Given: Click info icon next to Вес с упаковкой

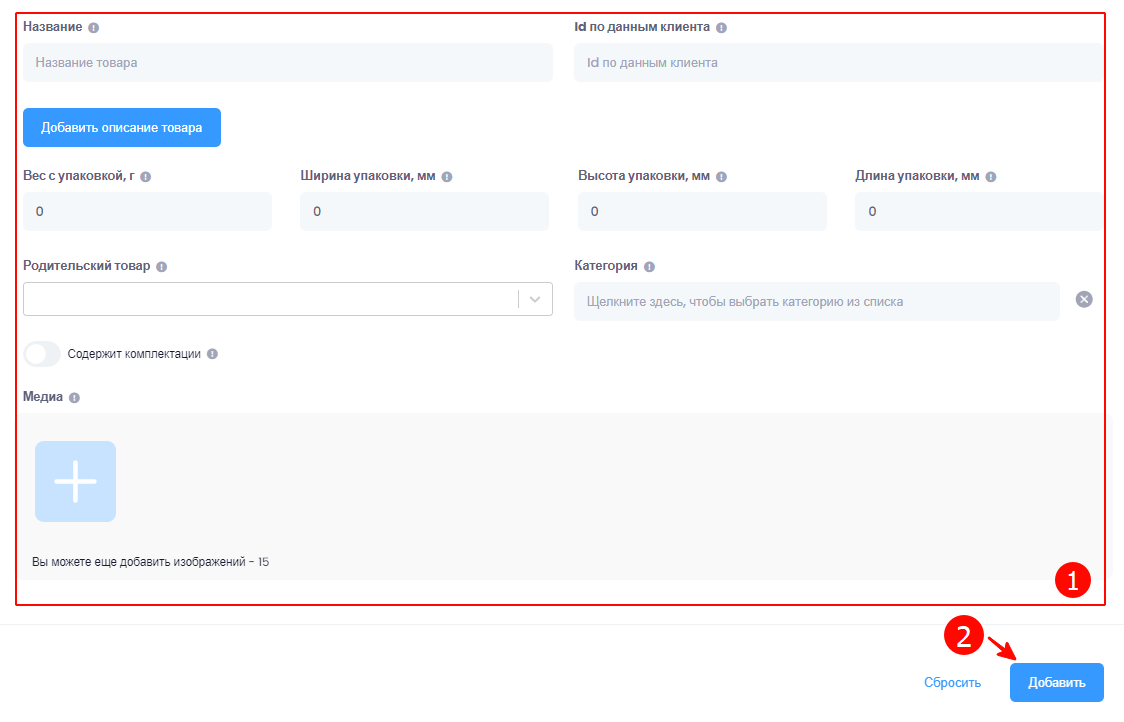Looking at the screenshot, I should click(146, 176).
